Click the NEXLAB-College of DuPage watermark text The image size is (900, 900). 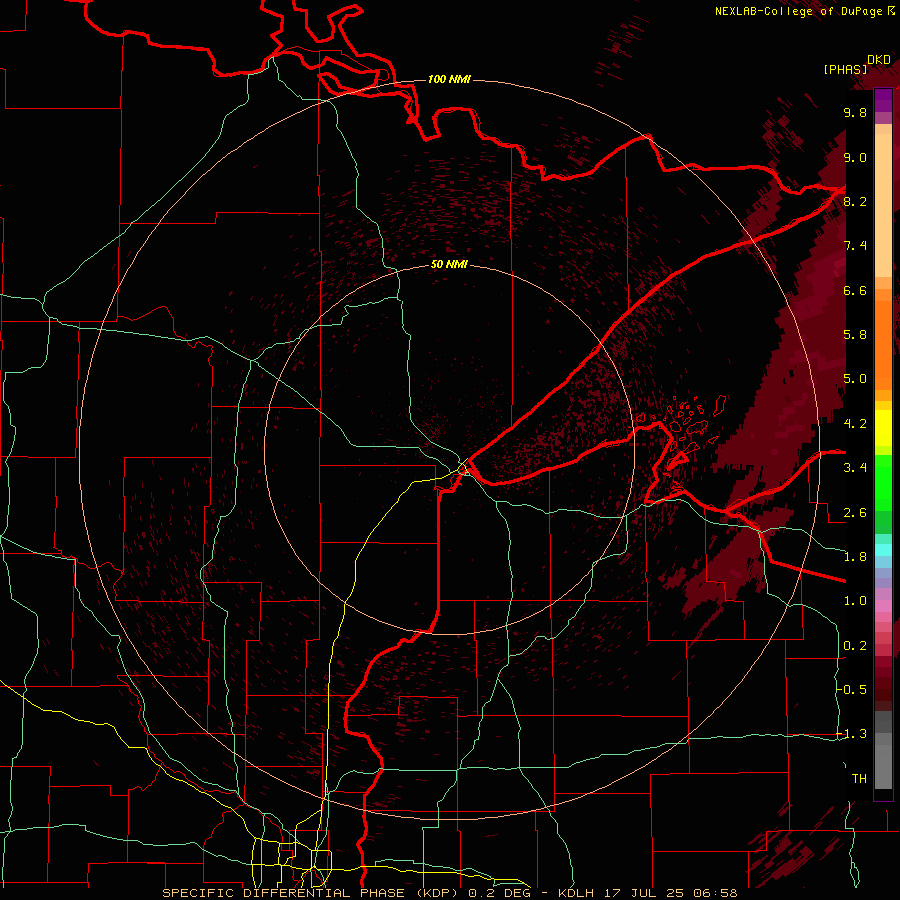point(804,11)
